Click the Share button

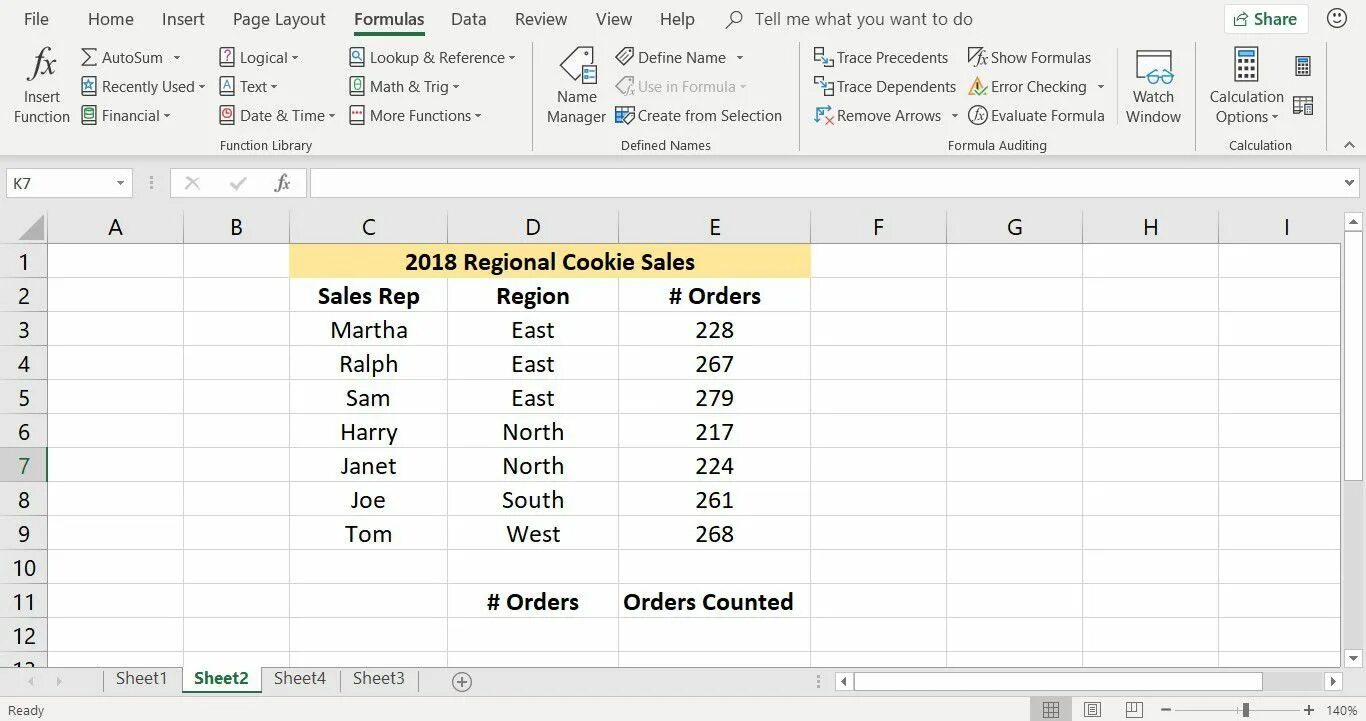tap(1266, 19)
